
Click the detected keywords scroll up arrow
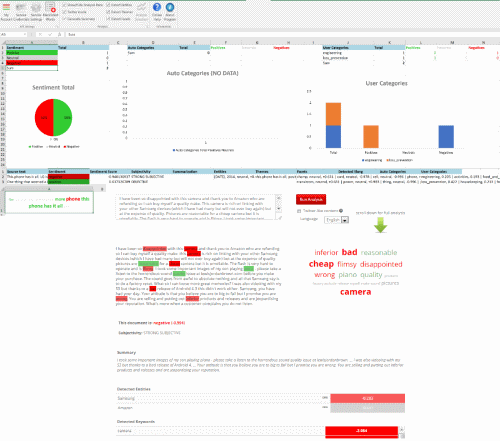coord(402,429)
